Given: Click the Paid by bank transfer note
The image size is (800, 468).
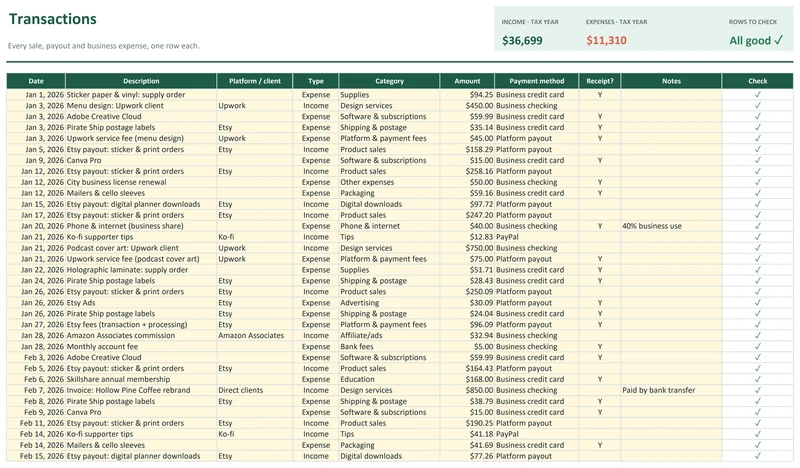Looking at the screenshot, I should pos(671,390).
